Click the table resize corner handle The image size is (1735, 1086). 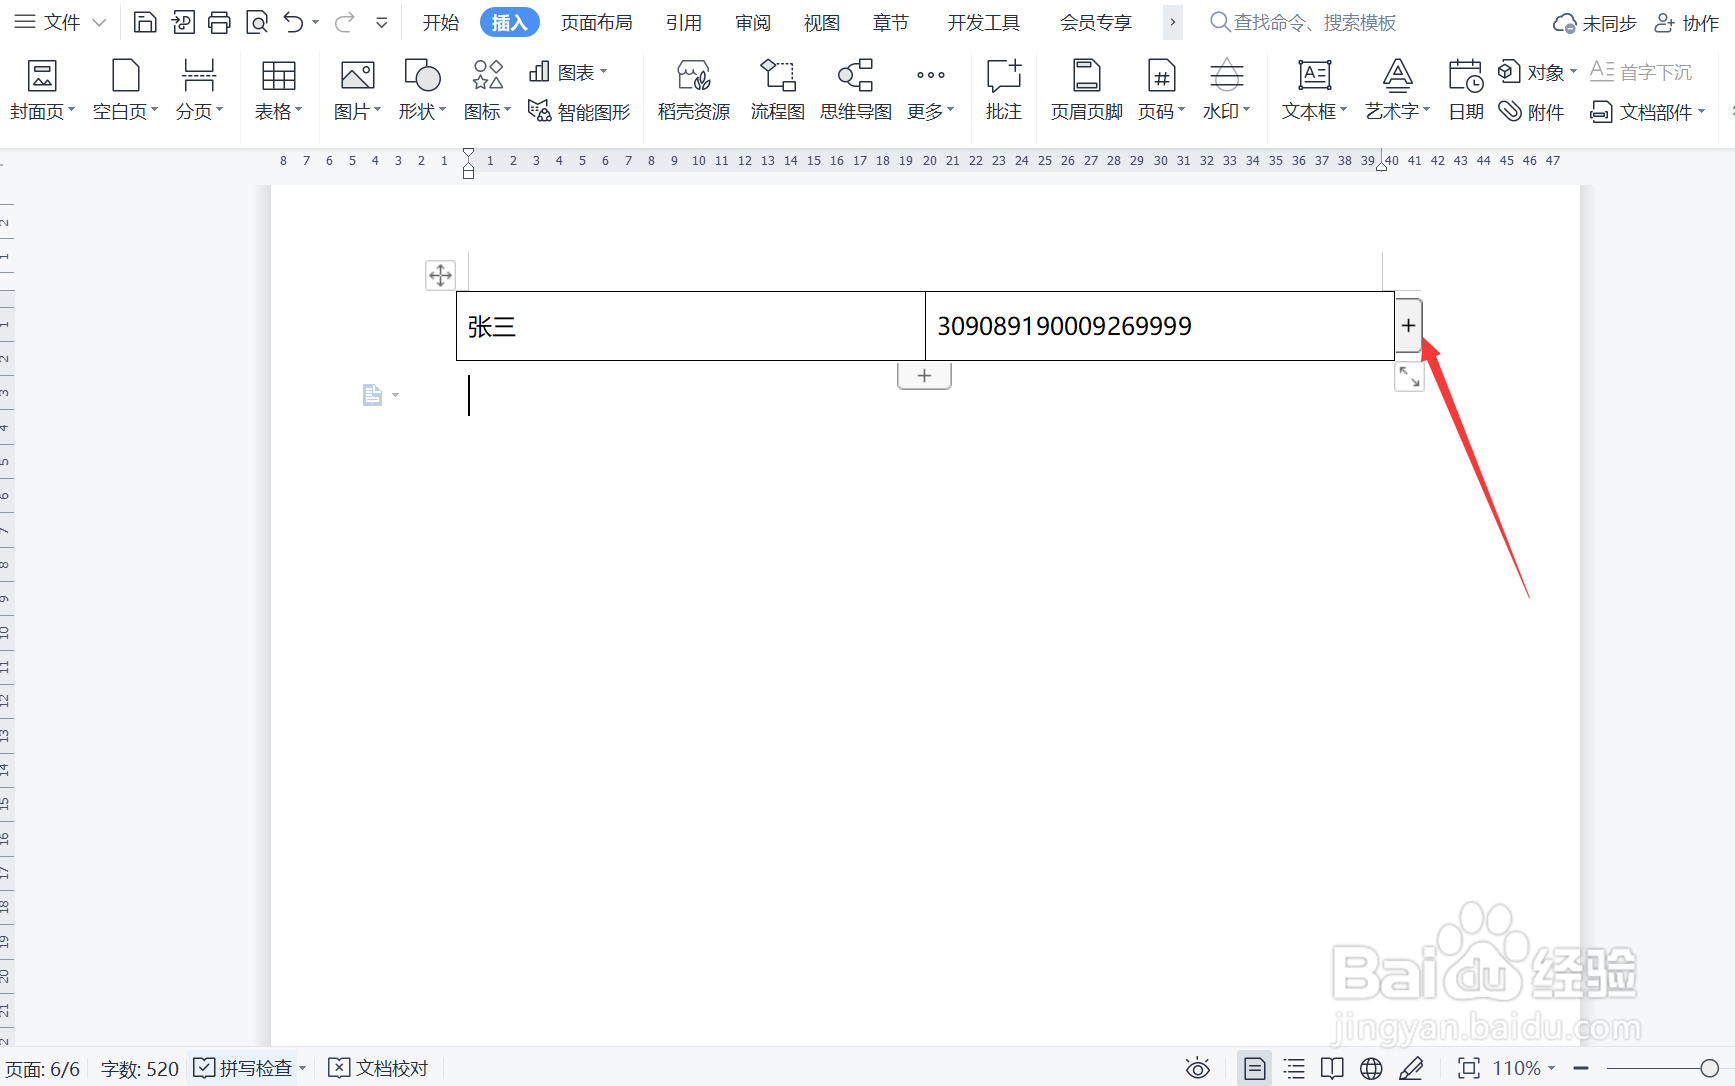click(1409, 377)
